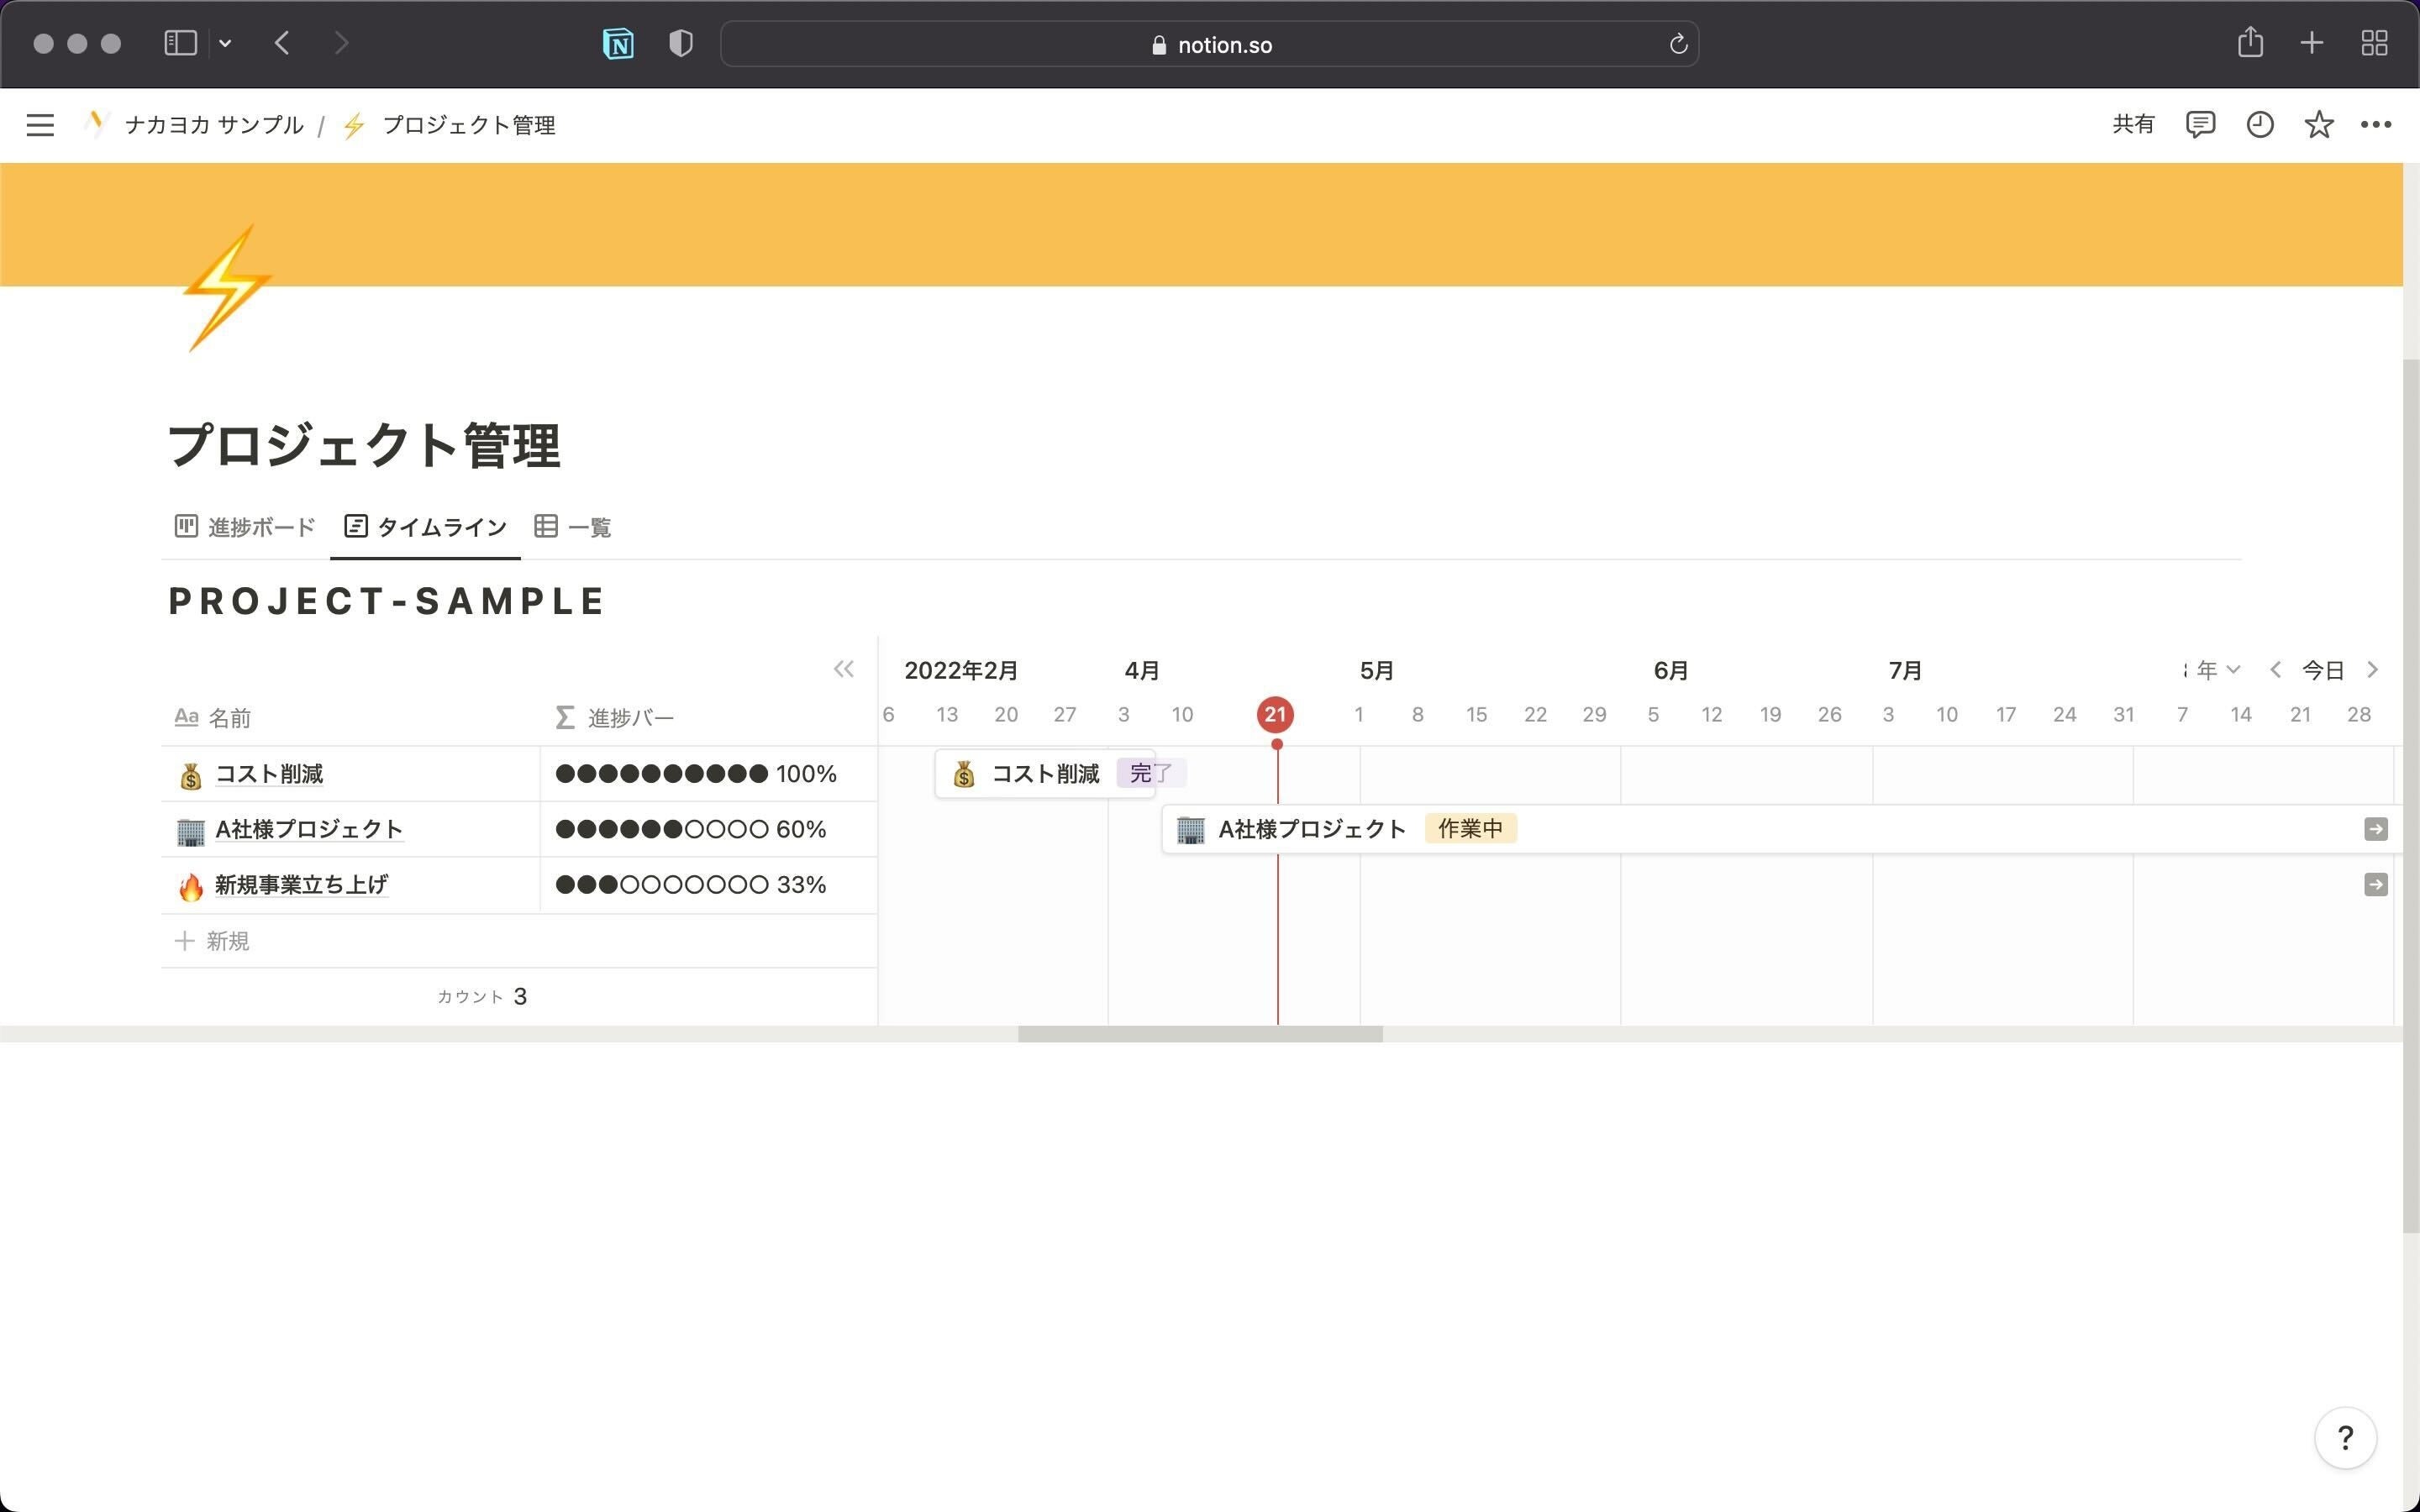
Task: View page update history clock icon
Action: pos(2259,124)
